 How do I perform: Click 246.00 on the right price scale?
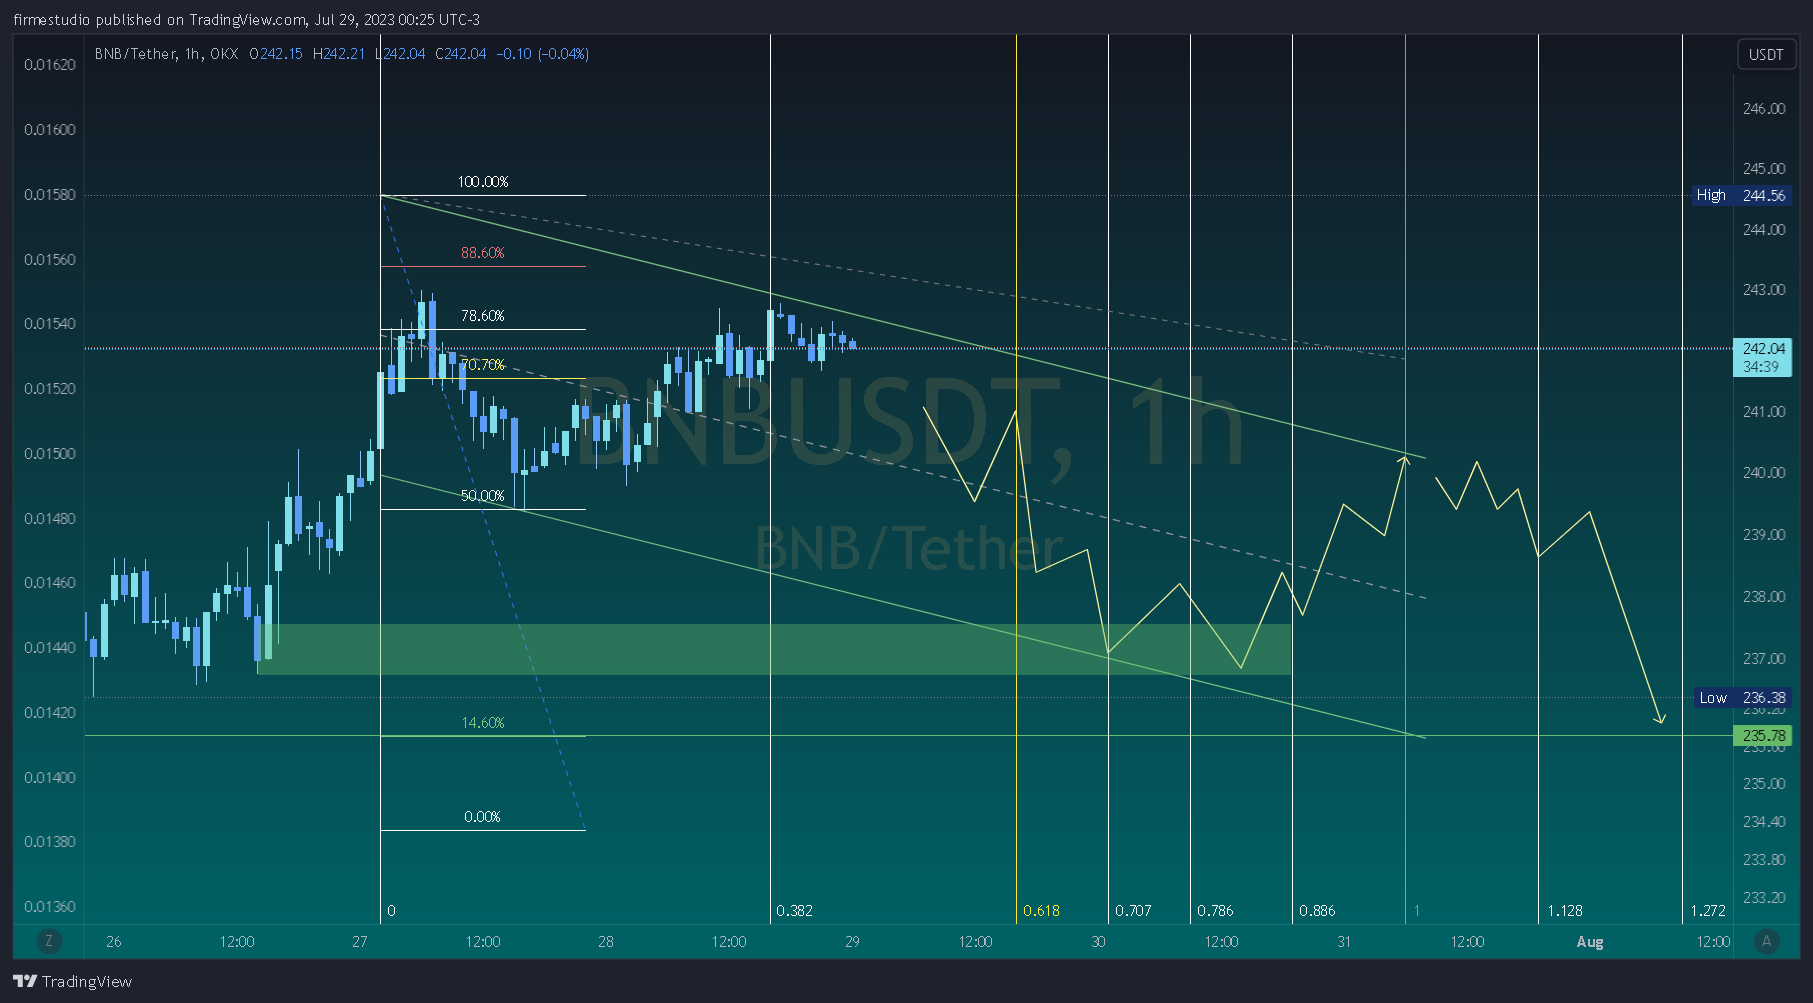pos(1763,109)
